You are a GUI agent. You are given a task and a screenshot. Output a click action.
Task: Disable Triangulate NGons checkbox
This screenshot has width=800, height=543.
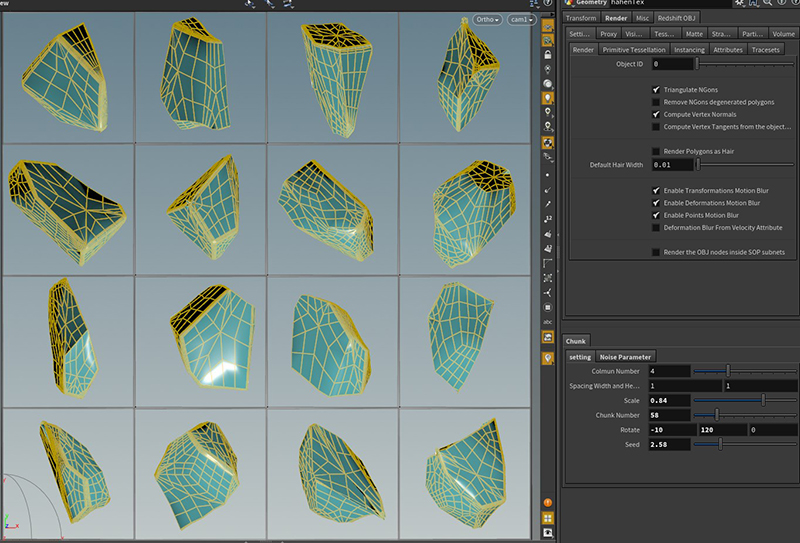(x=656, y=89)
